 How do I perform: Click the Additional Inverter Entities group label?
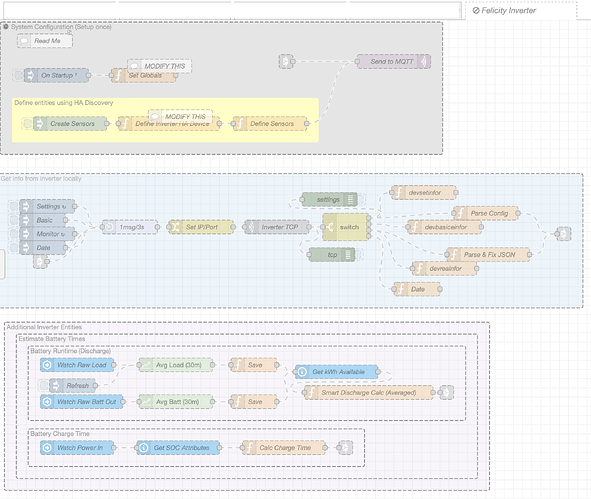(44, 327)
